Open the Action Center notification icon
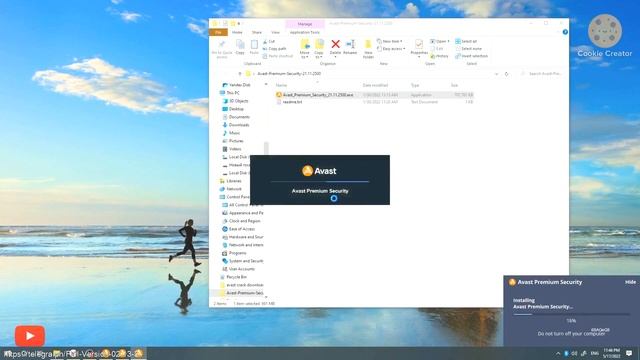Image resolution: width=640 pixels, height=360 pixels. (629, 353)
